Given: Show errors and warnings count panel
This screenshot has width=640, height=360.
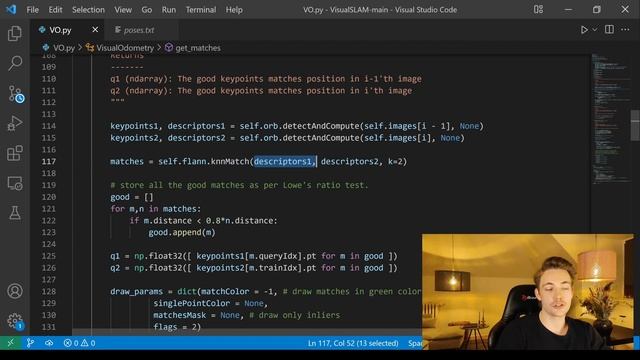Looking at the screenshot, I should 79,343.
